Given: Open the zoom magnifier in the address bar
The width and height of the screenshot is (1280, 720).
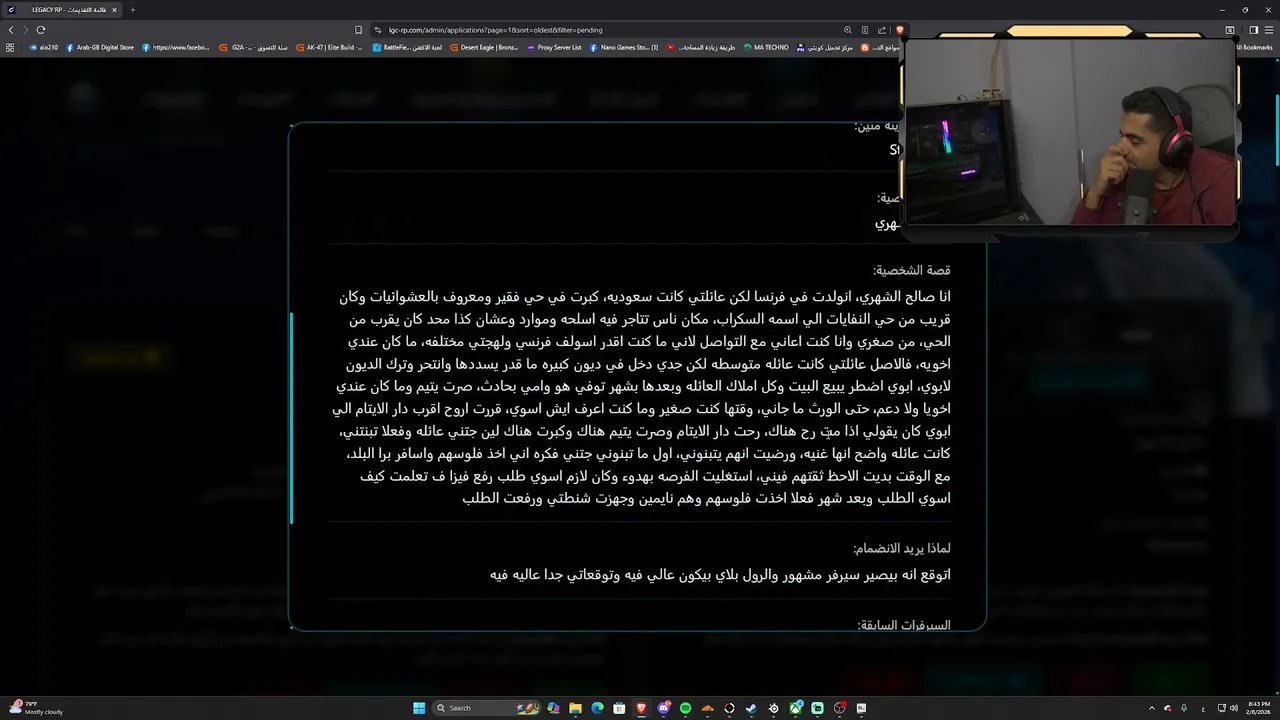Looking at the screenshot, I should (x=848, y=30).
